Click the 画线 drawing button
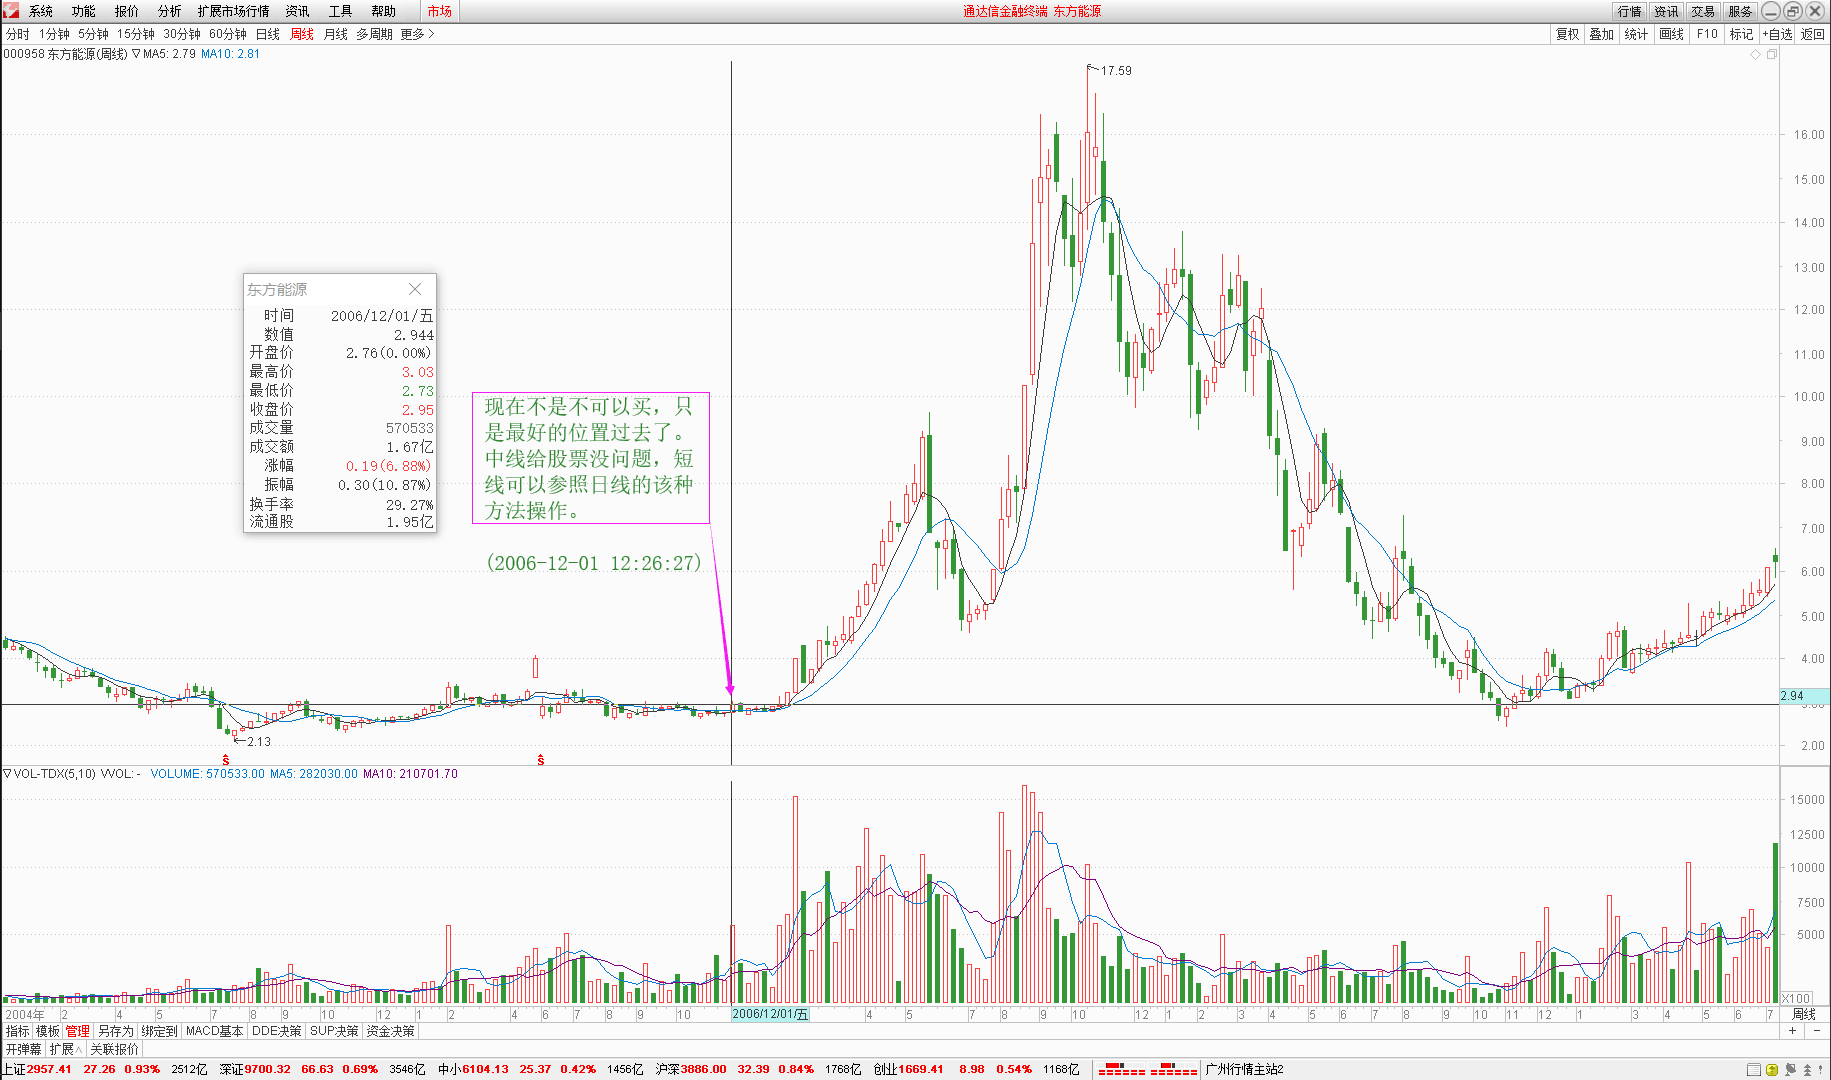1831x1080 pixels. (x=1671, y=34)
